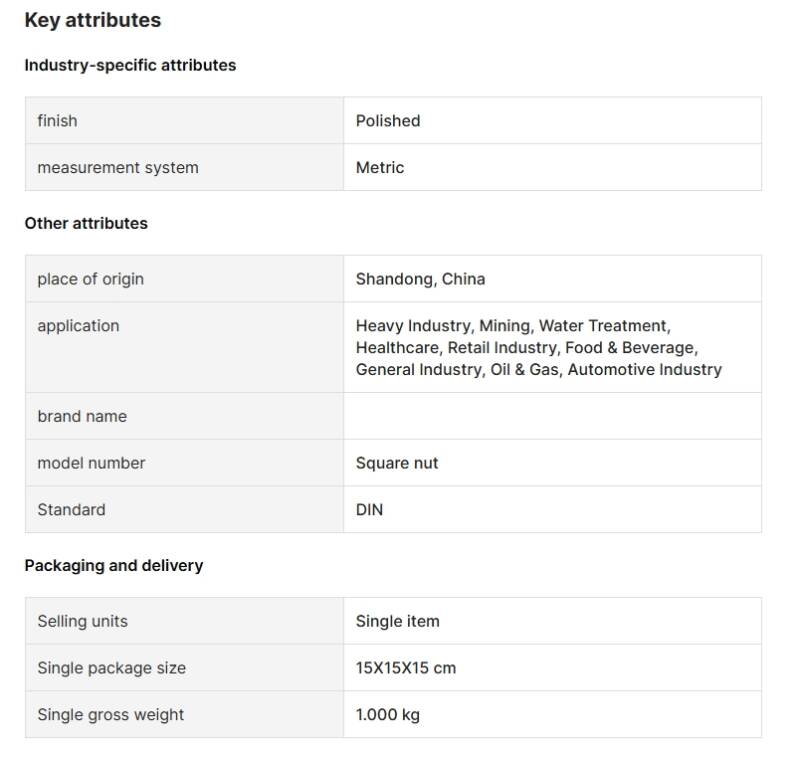Select the Polished finish value
Screen dimensions: 800x758
388,121
